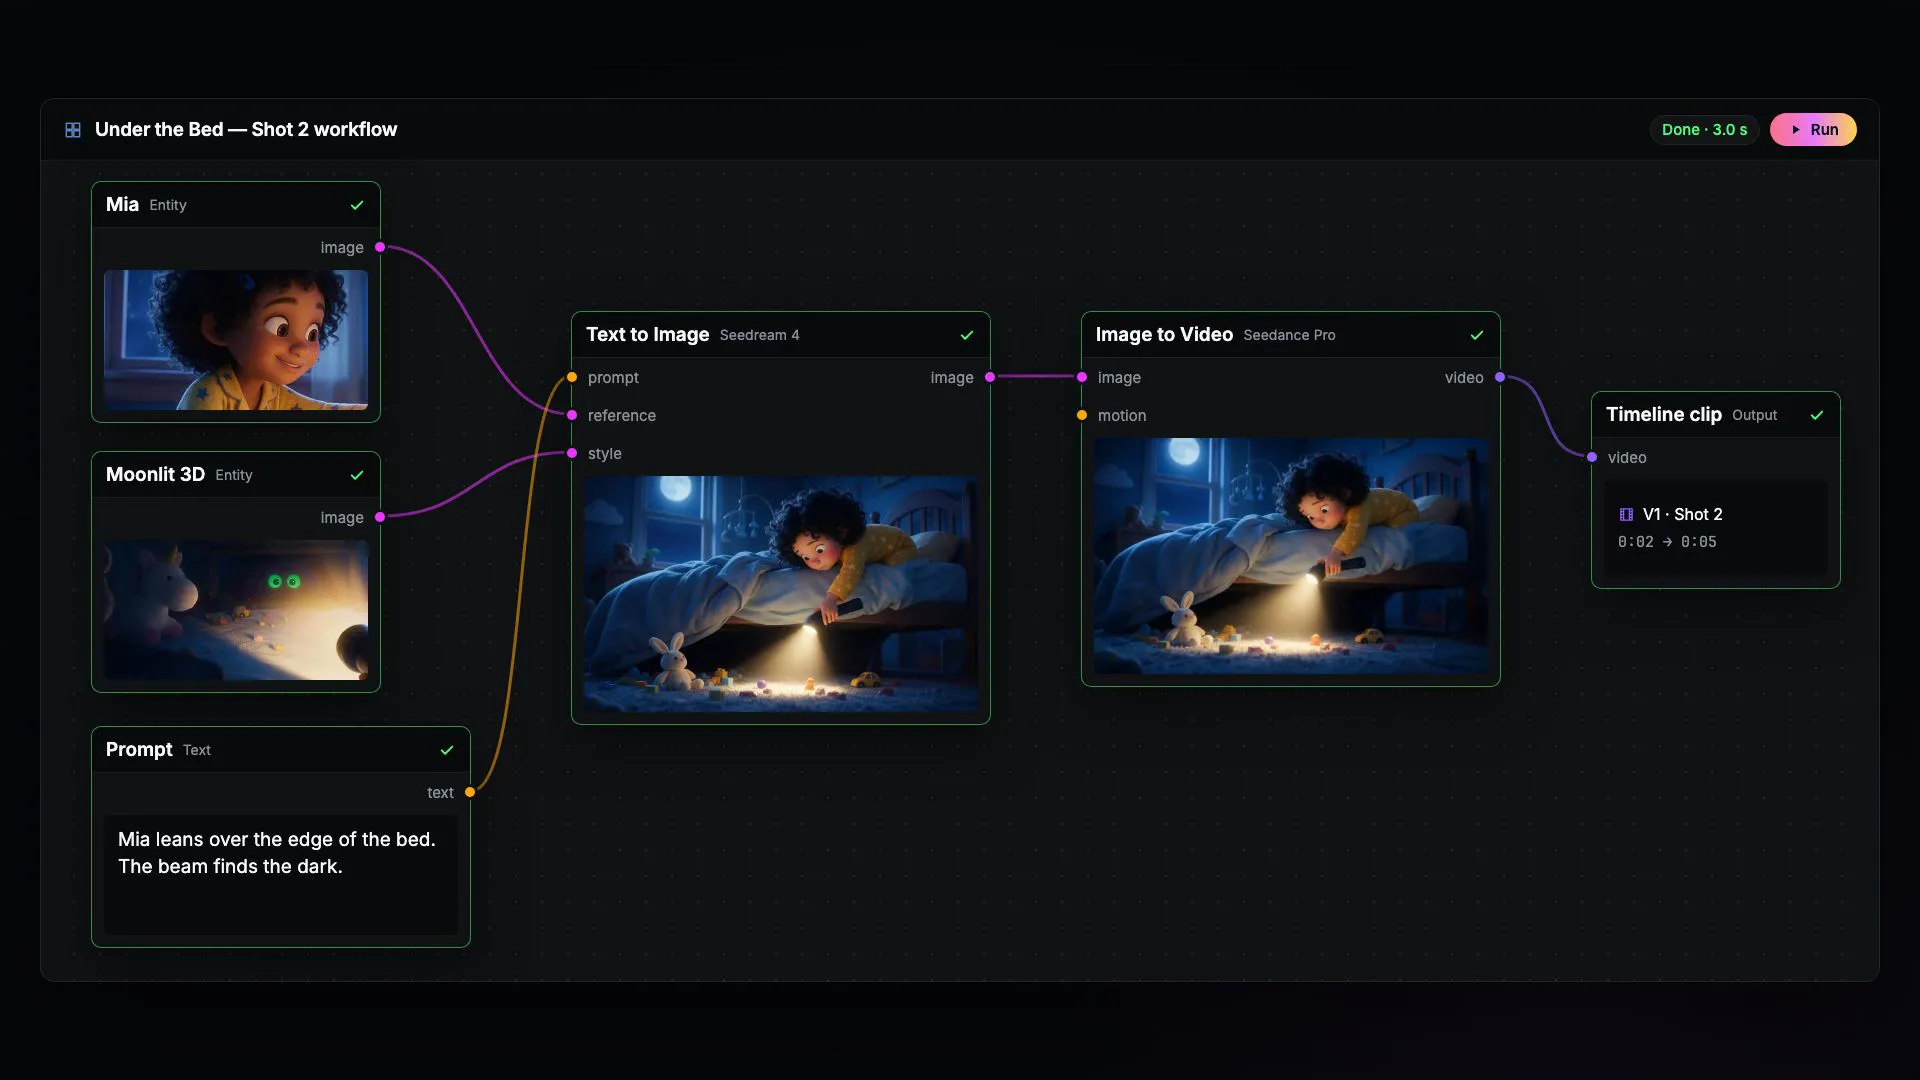Click the Done · 3.0 s status badge
The height and width of the screenshot is (1080, 1920).
pyautogui.click(x=1704, y=130)
